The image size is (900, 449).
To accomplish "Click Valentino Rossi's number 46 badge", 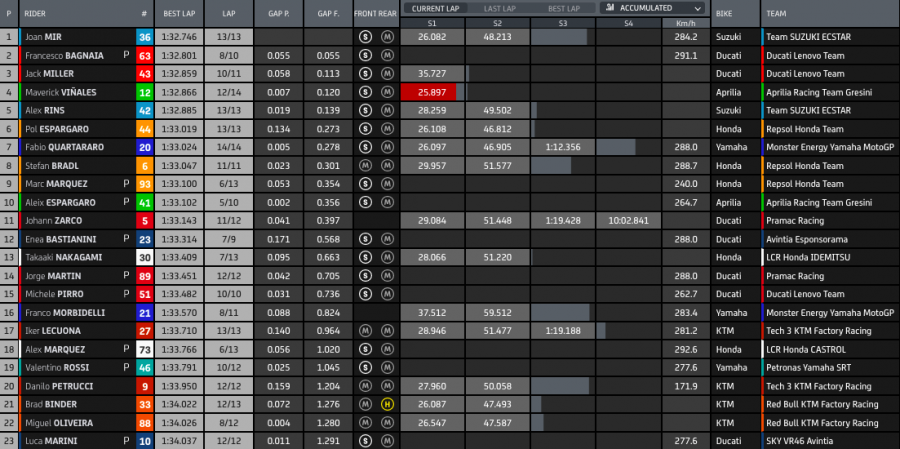I will (144, 367).
